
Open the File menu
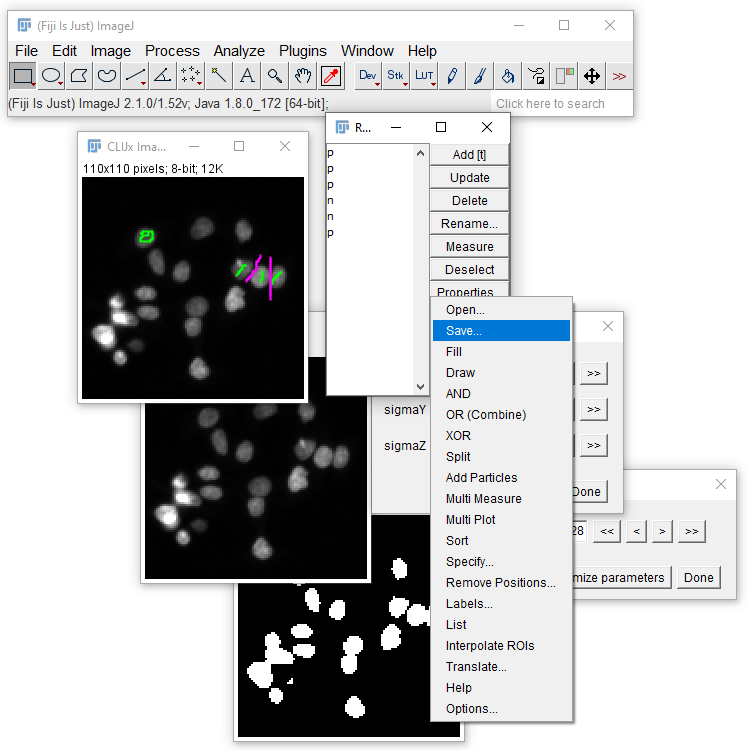26,51
